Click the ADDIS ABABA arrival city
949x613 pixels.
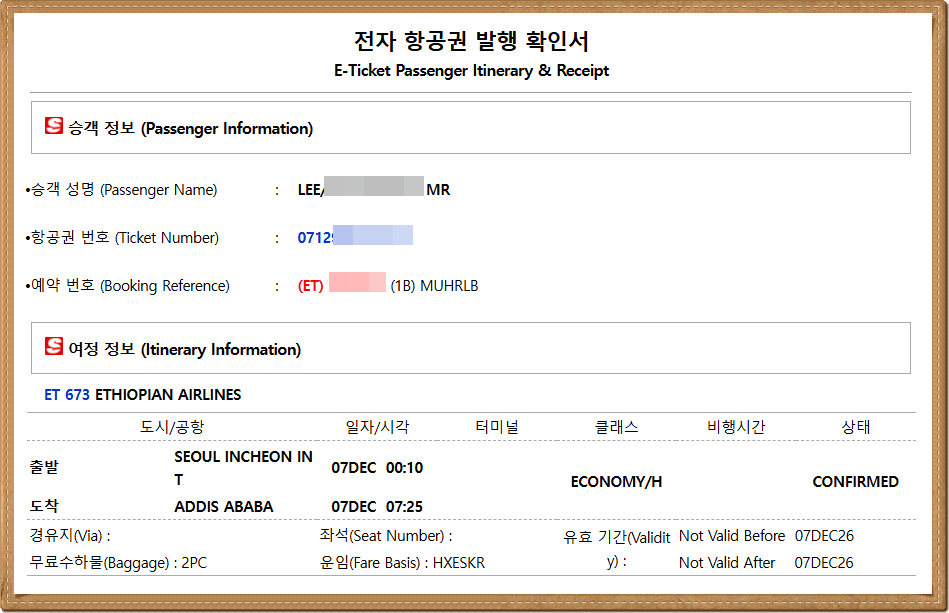point(224,506)
